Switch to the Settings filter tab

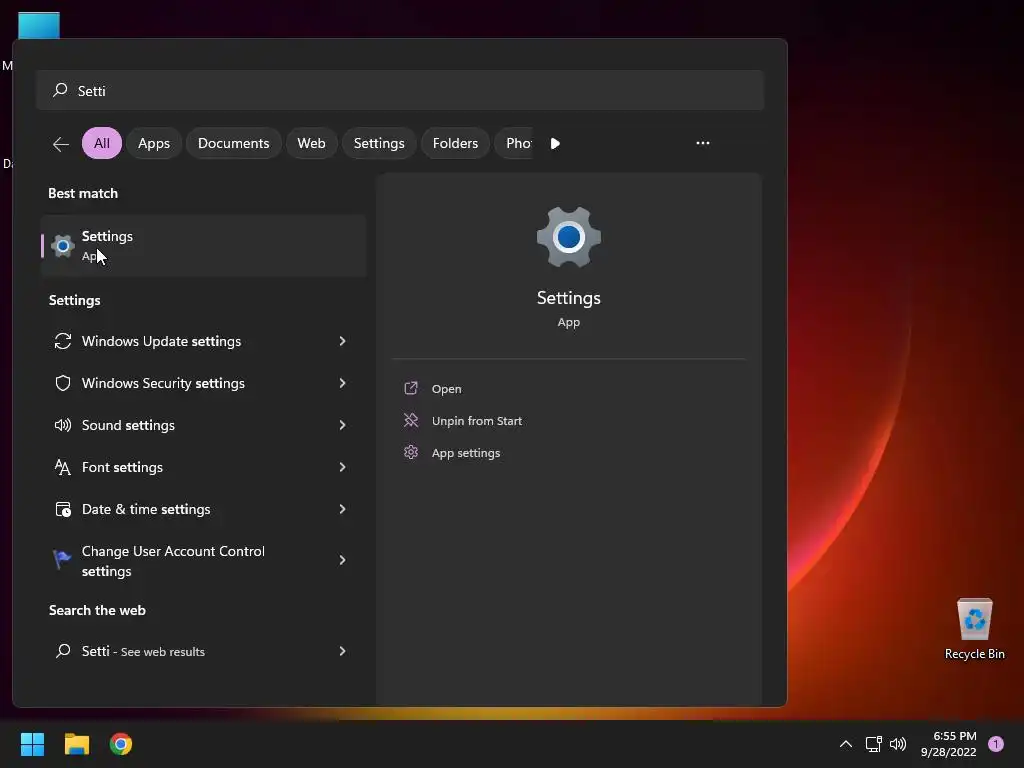379,143
